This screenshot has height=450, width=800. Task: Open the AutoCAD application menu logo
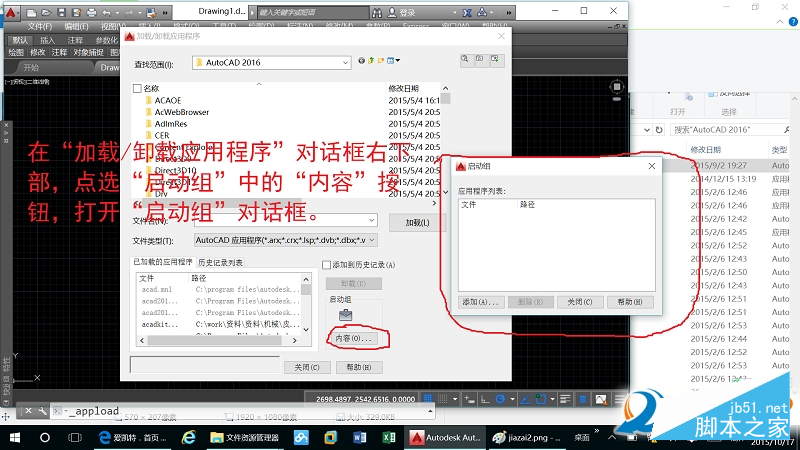coord(10,12)
